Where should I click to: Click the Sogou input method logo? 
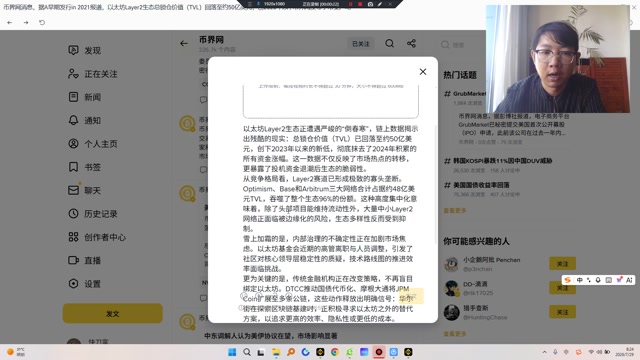click(567, 280)
